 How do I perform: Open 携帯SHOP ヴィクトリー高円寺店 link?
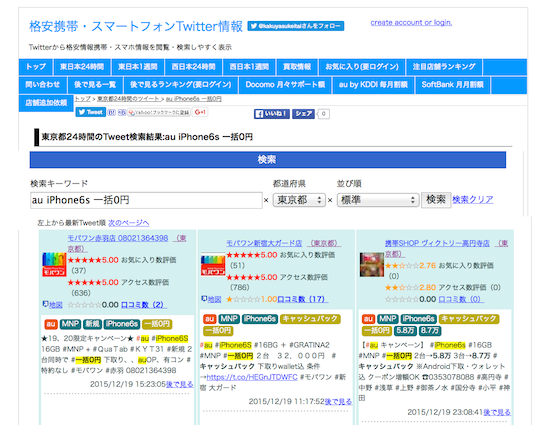point(437,243)
